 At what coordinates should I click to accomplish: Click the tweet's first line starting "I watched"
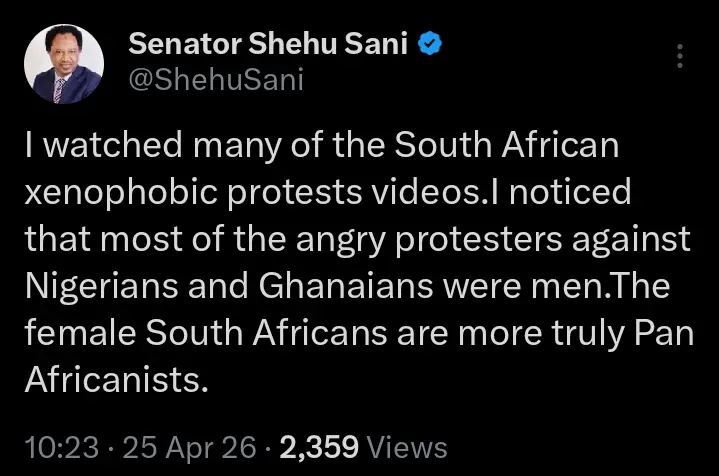coord(320,145)
